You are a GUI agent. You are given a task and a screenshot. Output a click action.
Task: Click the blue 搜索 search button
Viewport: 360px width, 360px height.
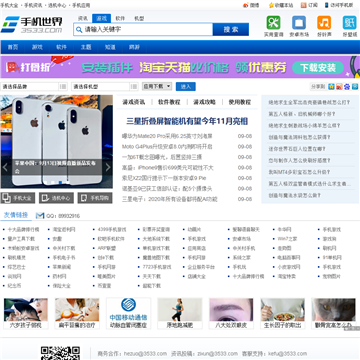231,29
